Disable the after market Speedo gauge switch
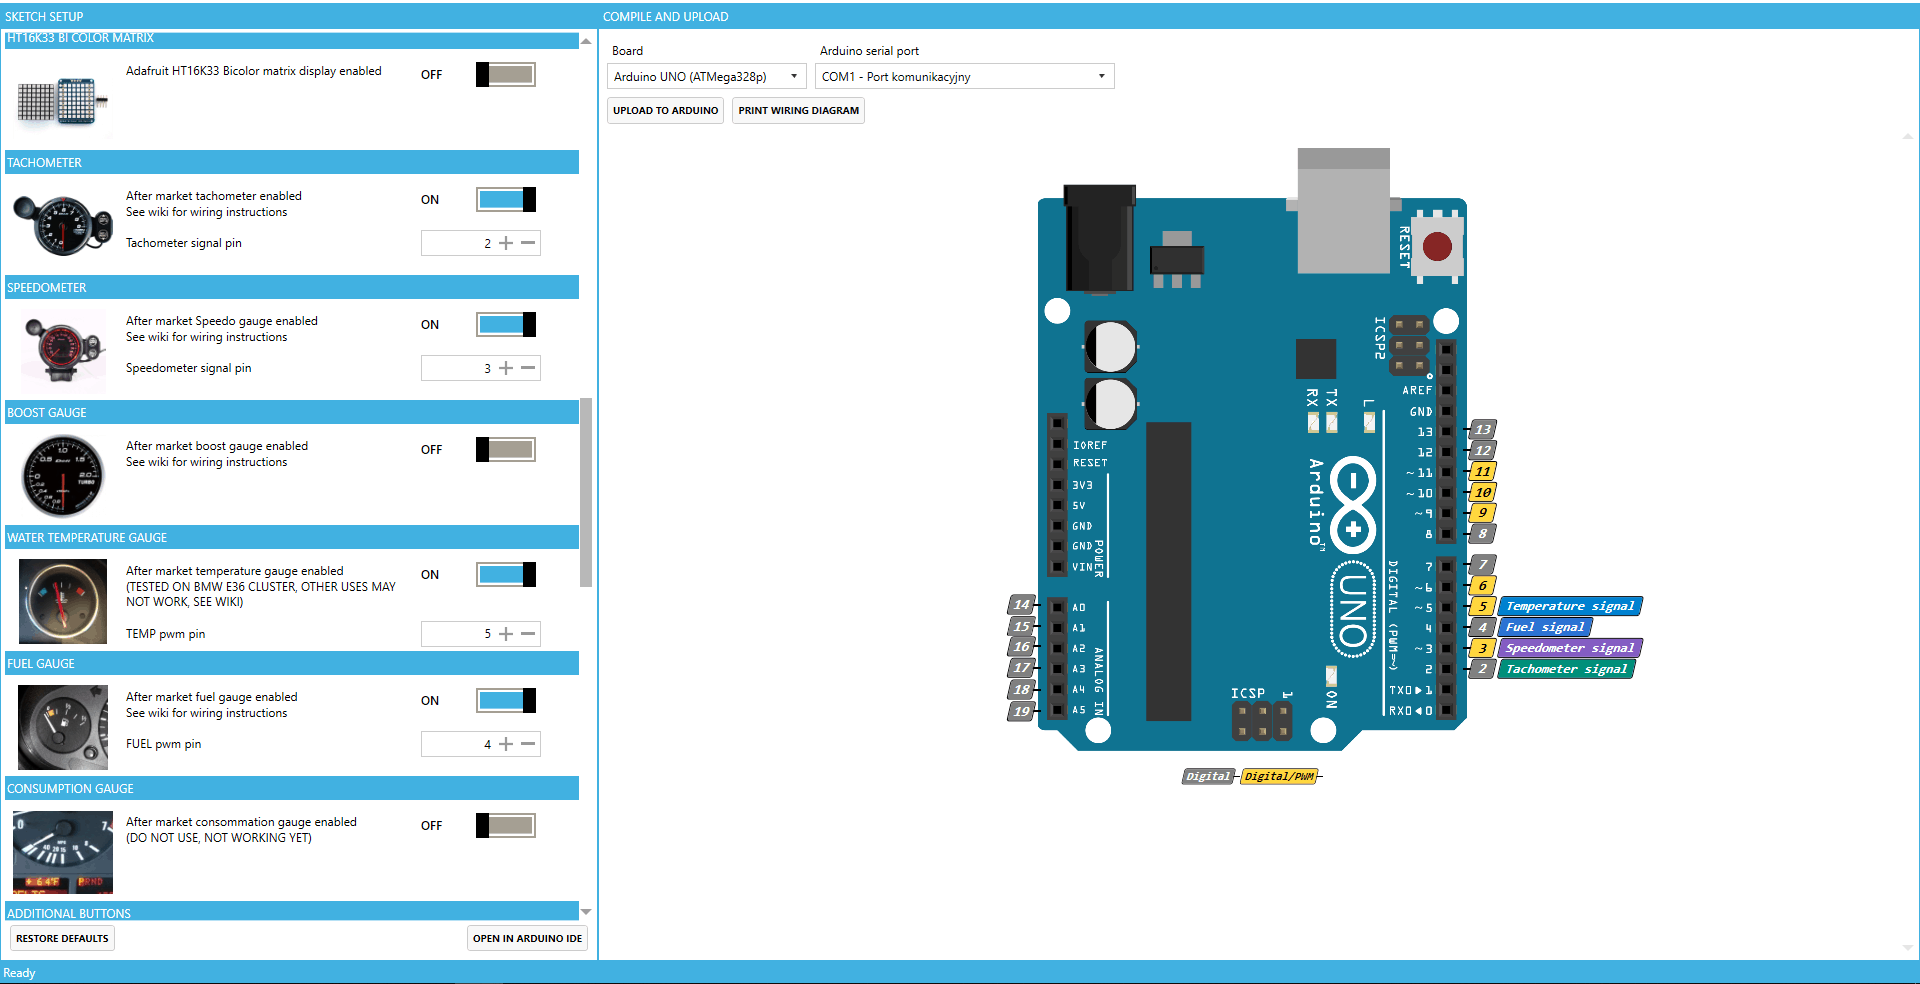Image resolution: width=1920 pixels, height=984 pixels. coord(506,324)
